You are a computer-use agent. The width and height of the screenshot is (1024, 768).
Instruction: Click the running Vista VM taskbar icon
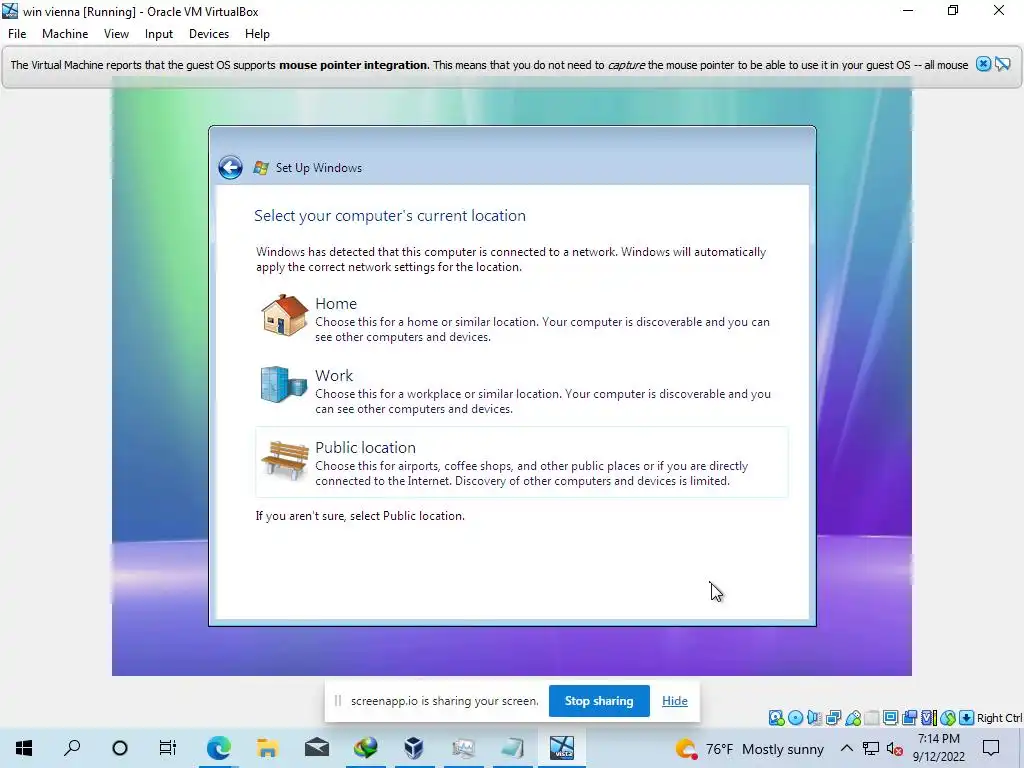point(562,748)
